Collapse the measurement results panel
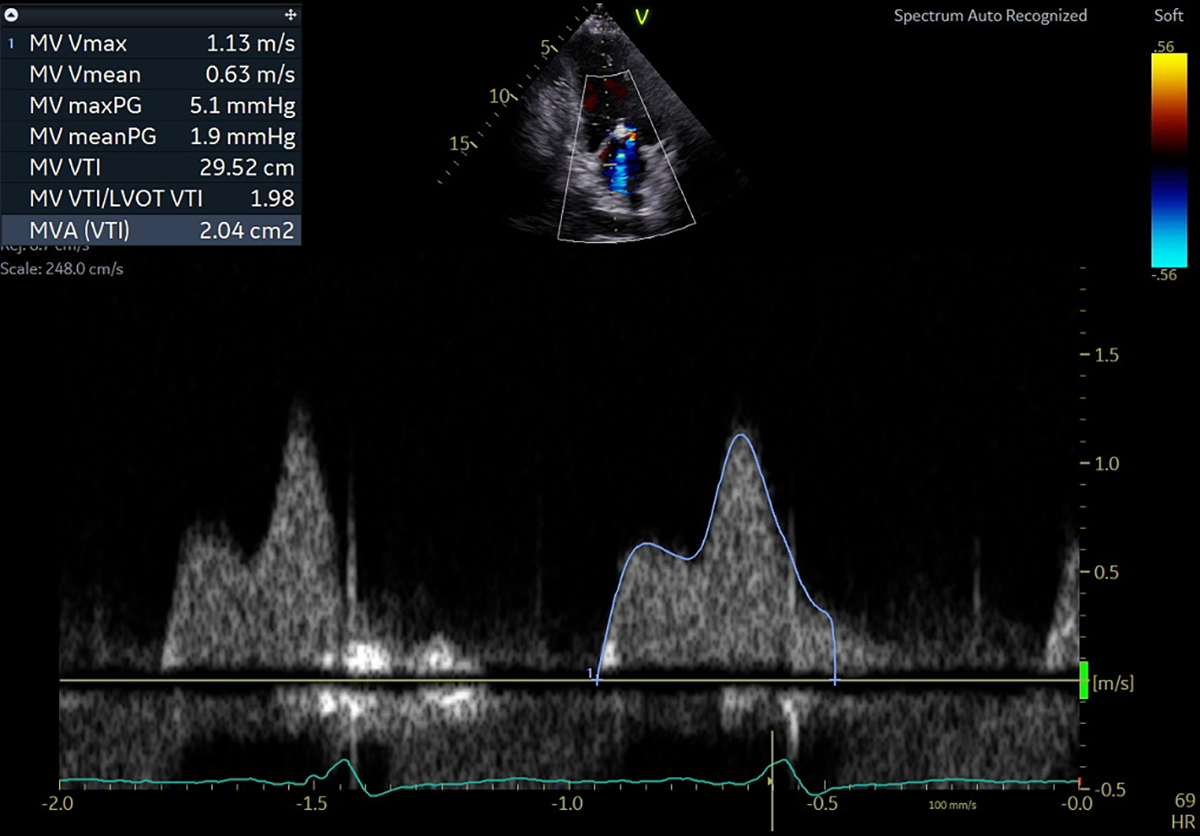This screenshot has width=1200, height=836. click(x=11, y=15)
